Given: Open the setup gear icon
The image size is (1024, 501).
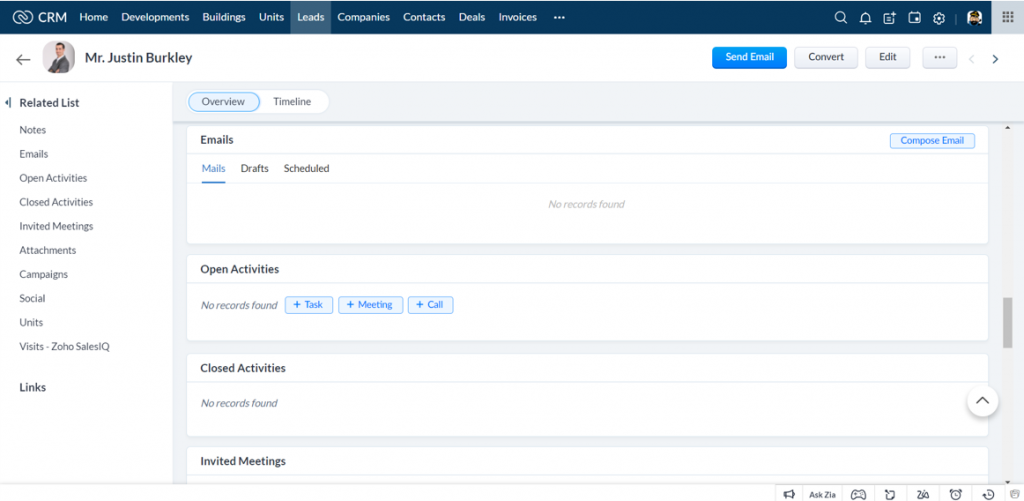Looking at the screenshot, I should tap(939, 17).
